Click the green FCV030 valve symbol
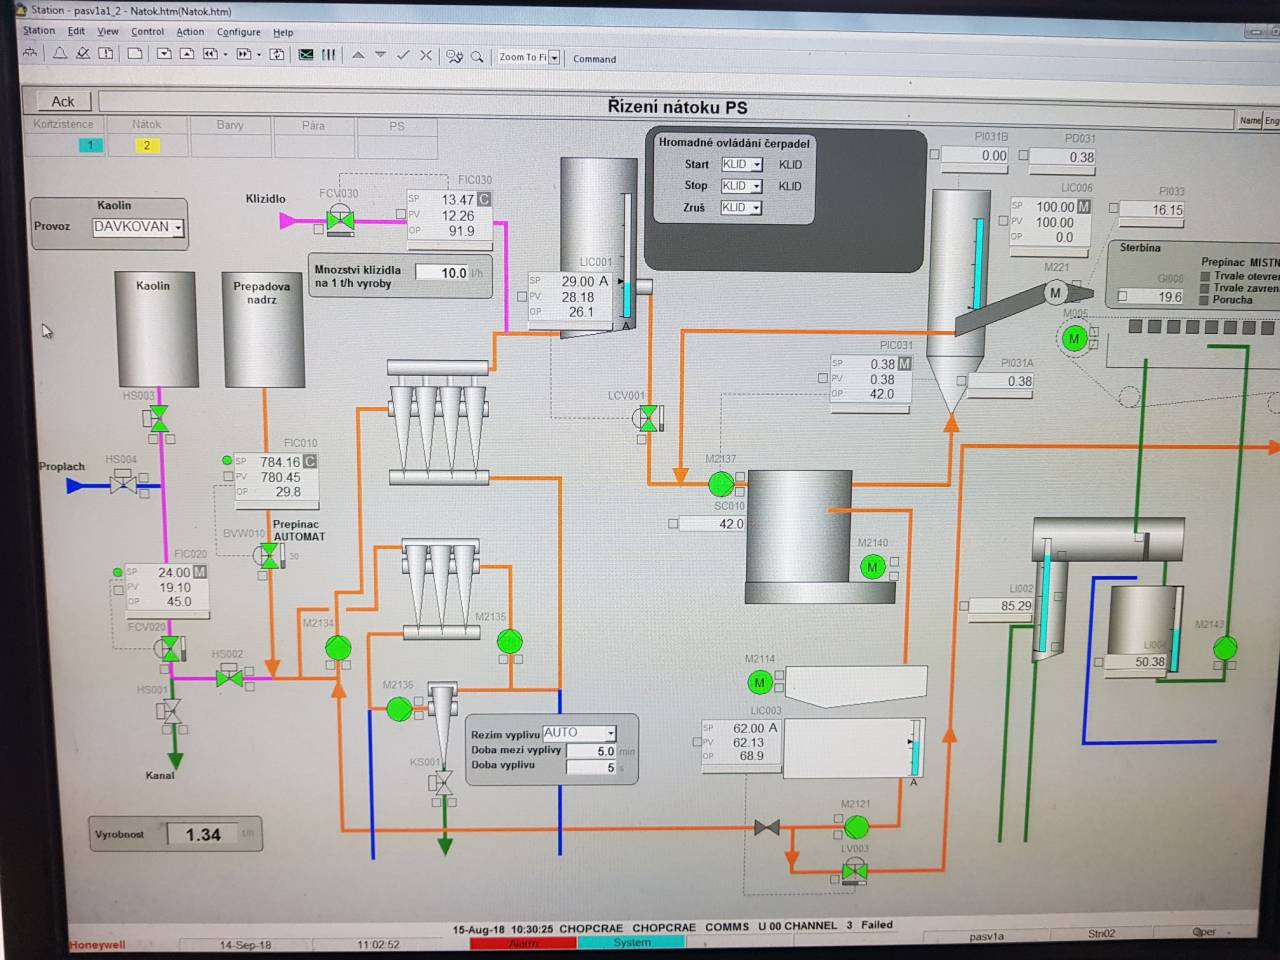Screen dimensions: 1280x960 pyautogui.click(x=340, y=220)
